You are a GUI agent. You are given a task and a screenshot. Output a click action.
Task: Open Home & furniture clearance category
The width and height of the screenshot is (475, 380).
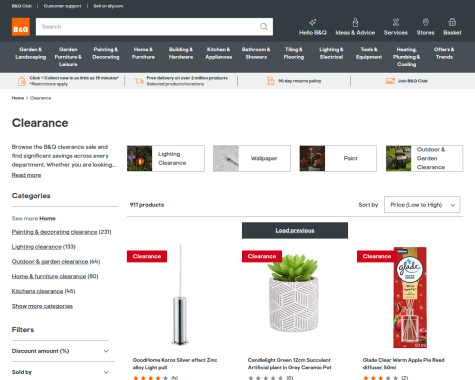pos(49,276)
